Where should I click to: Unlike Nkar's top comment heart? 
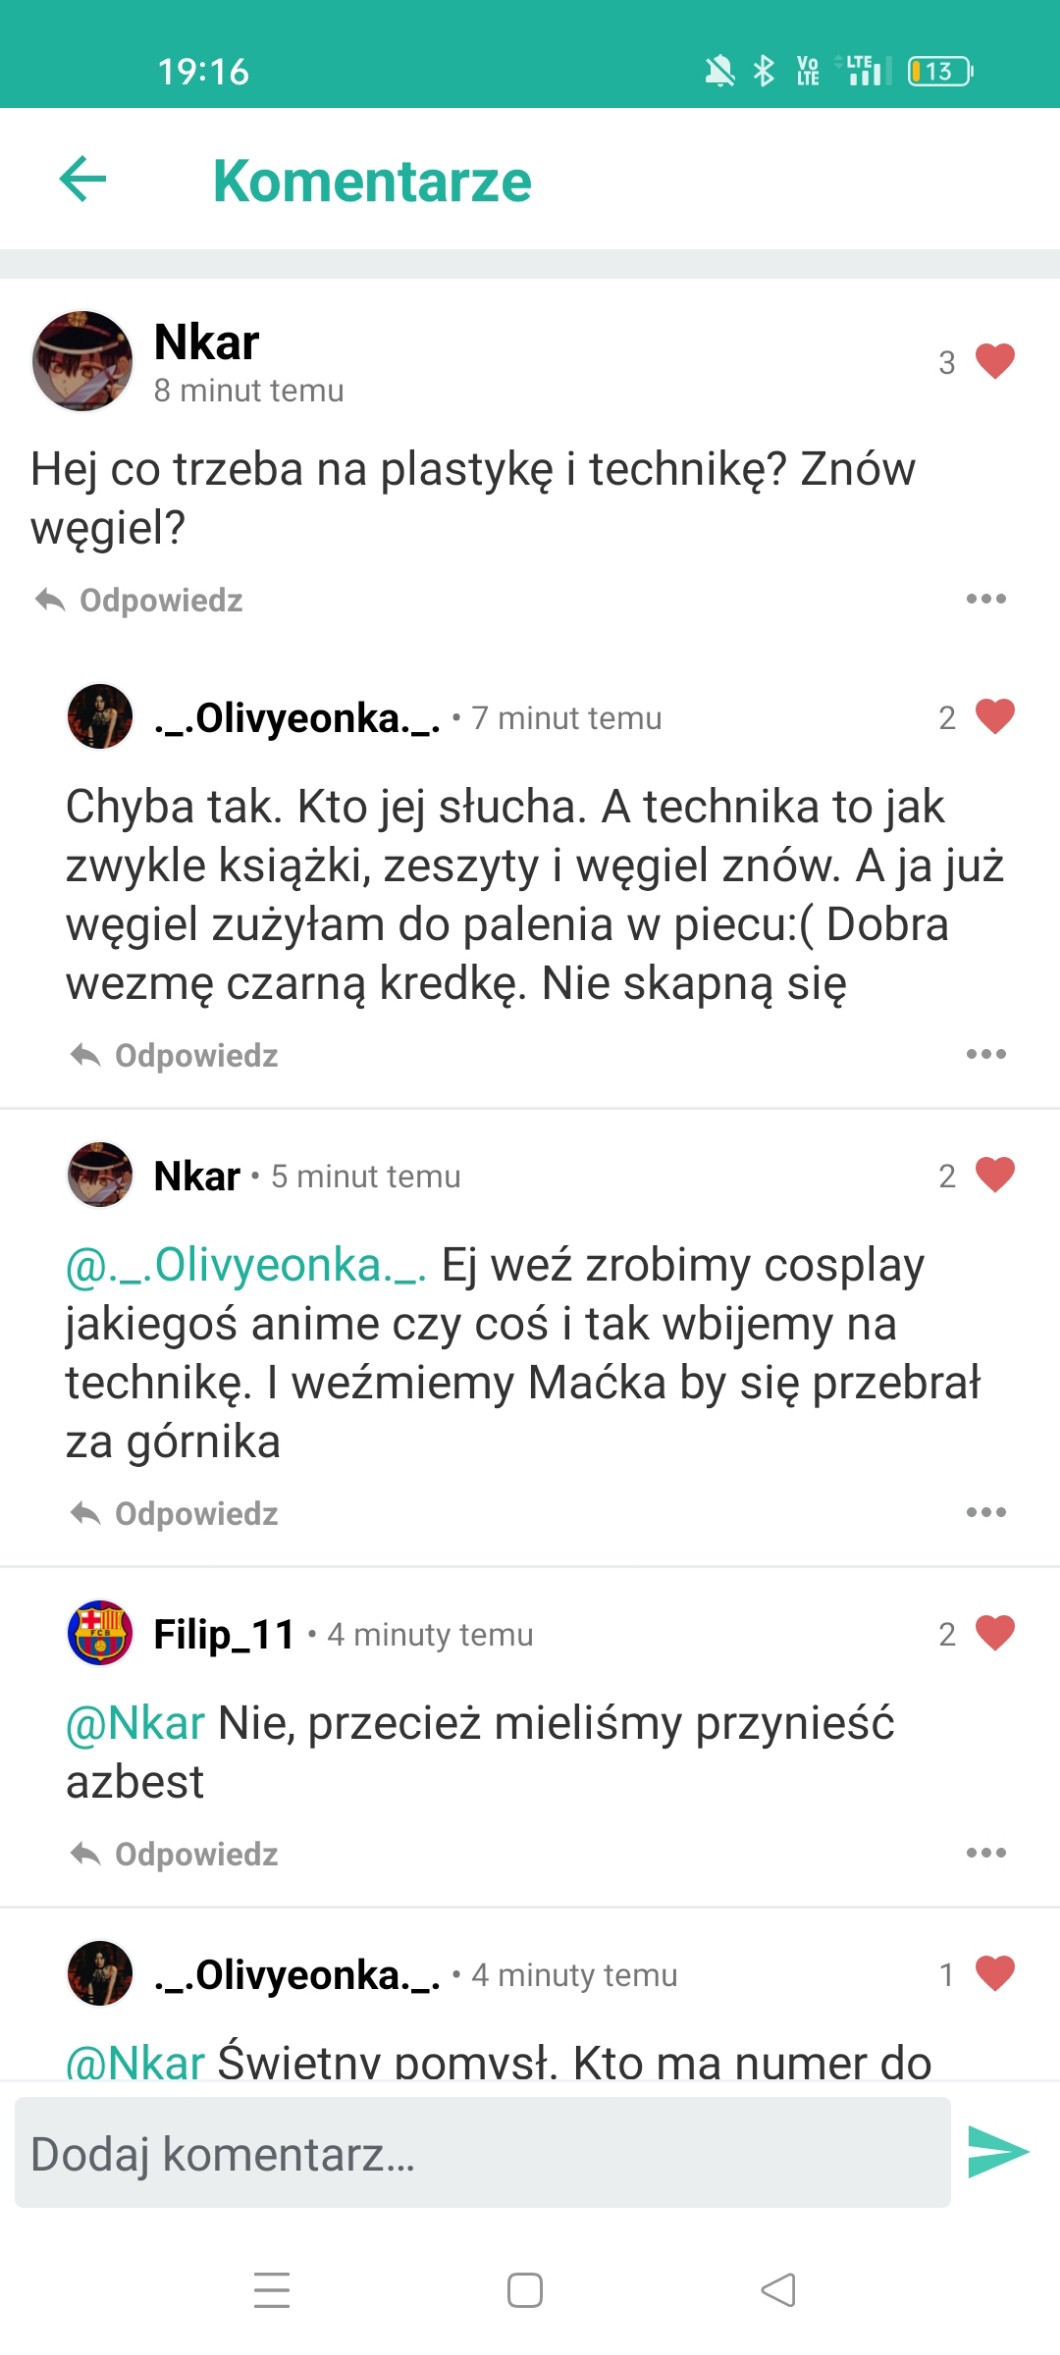point(995,361)
